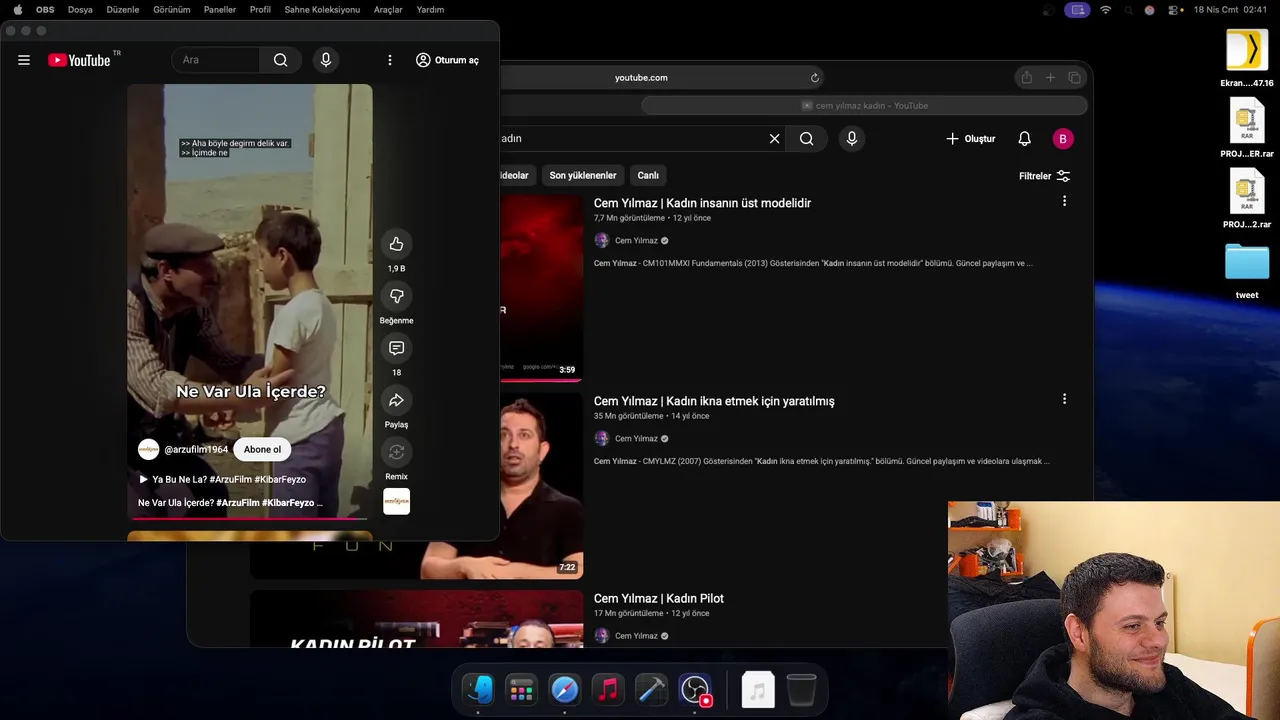Viewport: 1280px width, 720px height.
Task: Select the 'cem yılmaz kadın - YouTube' tab
Action: [864, 106]
